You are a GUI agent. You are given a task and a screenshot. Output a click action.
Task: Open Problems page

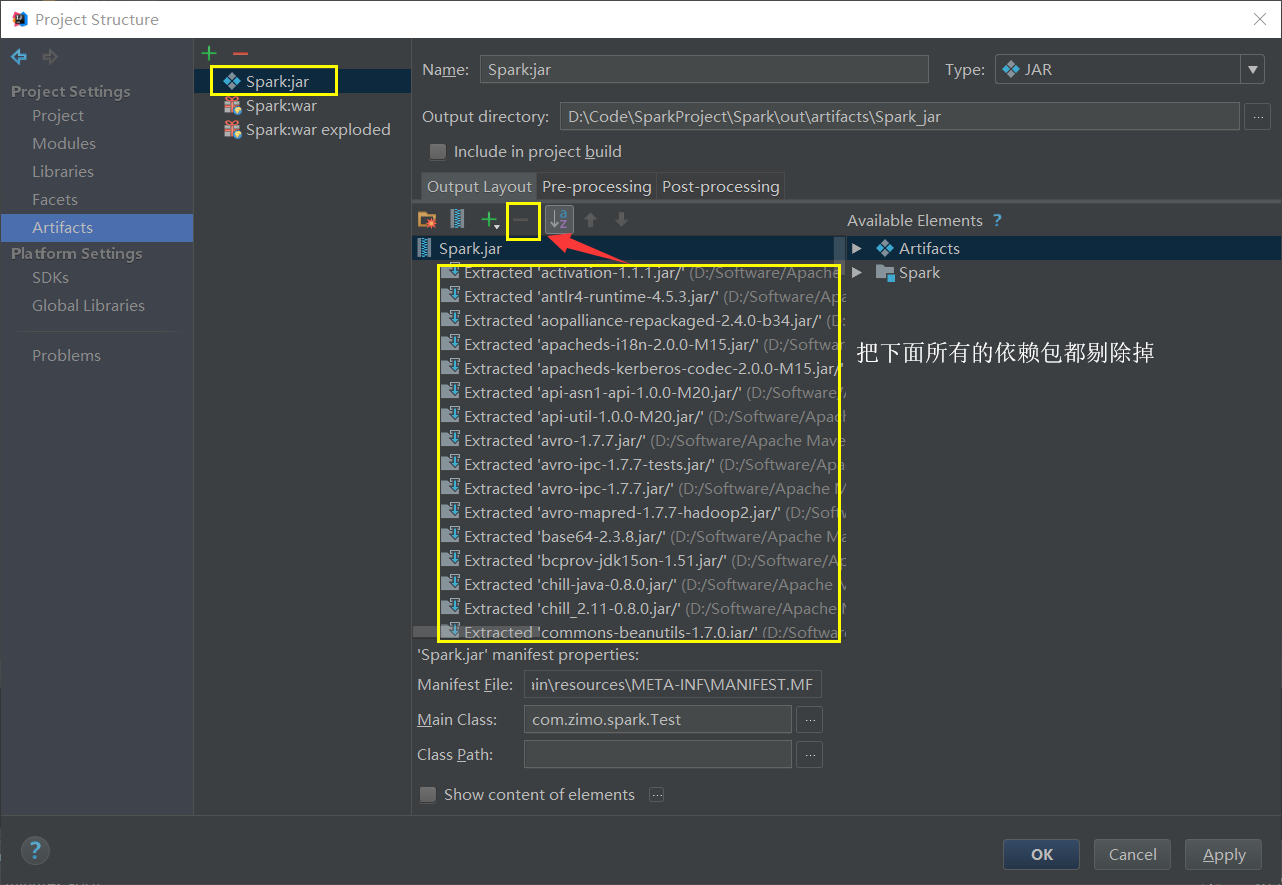coord(66,355)
